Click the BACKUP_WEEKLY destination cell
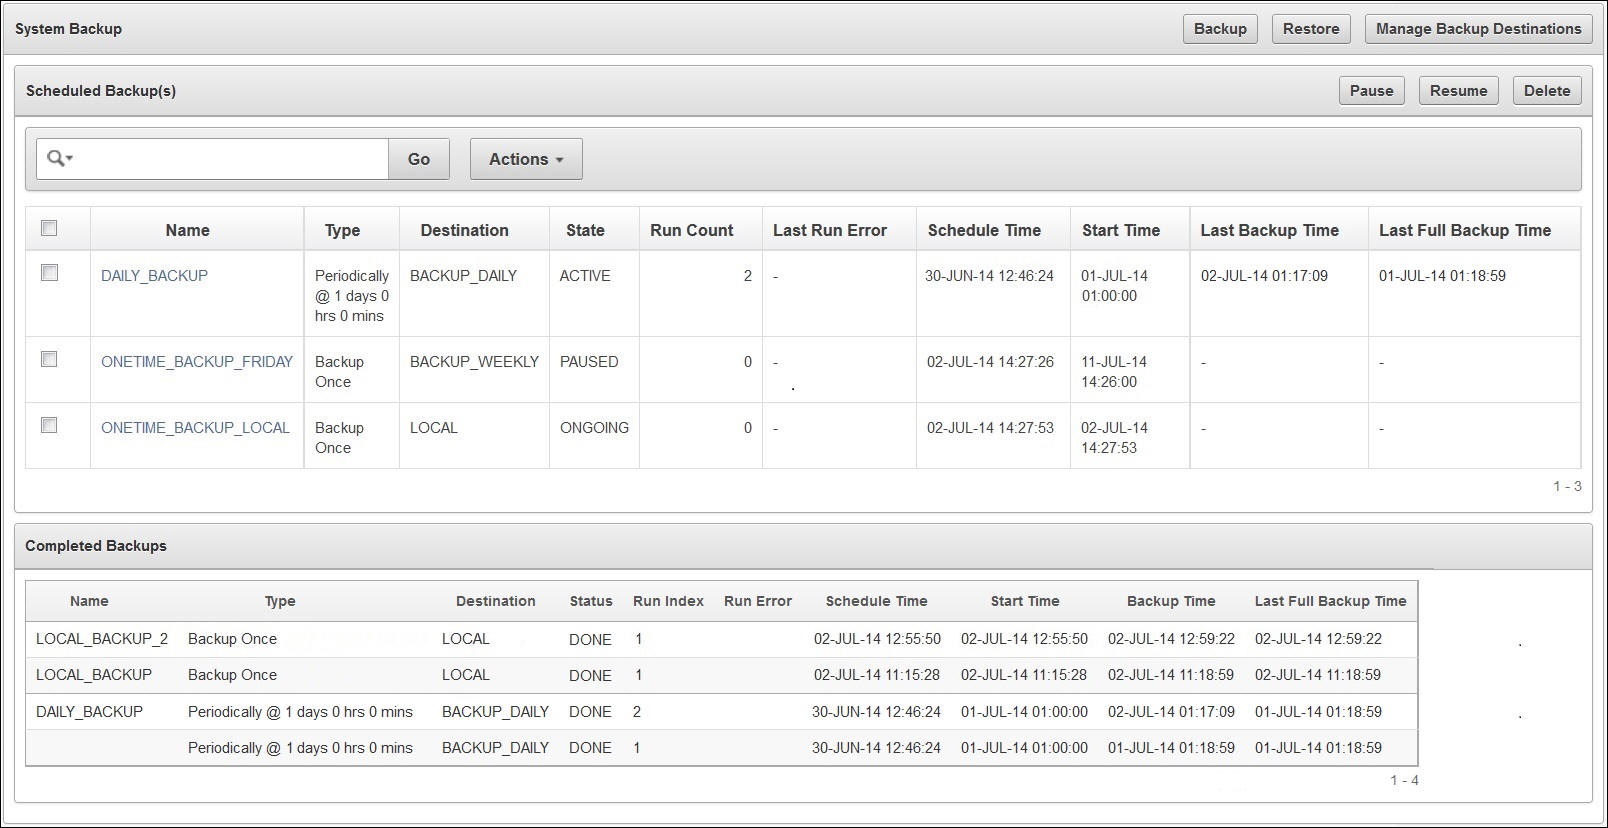 (474, 361)
